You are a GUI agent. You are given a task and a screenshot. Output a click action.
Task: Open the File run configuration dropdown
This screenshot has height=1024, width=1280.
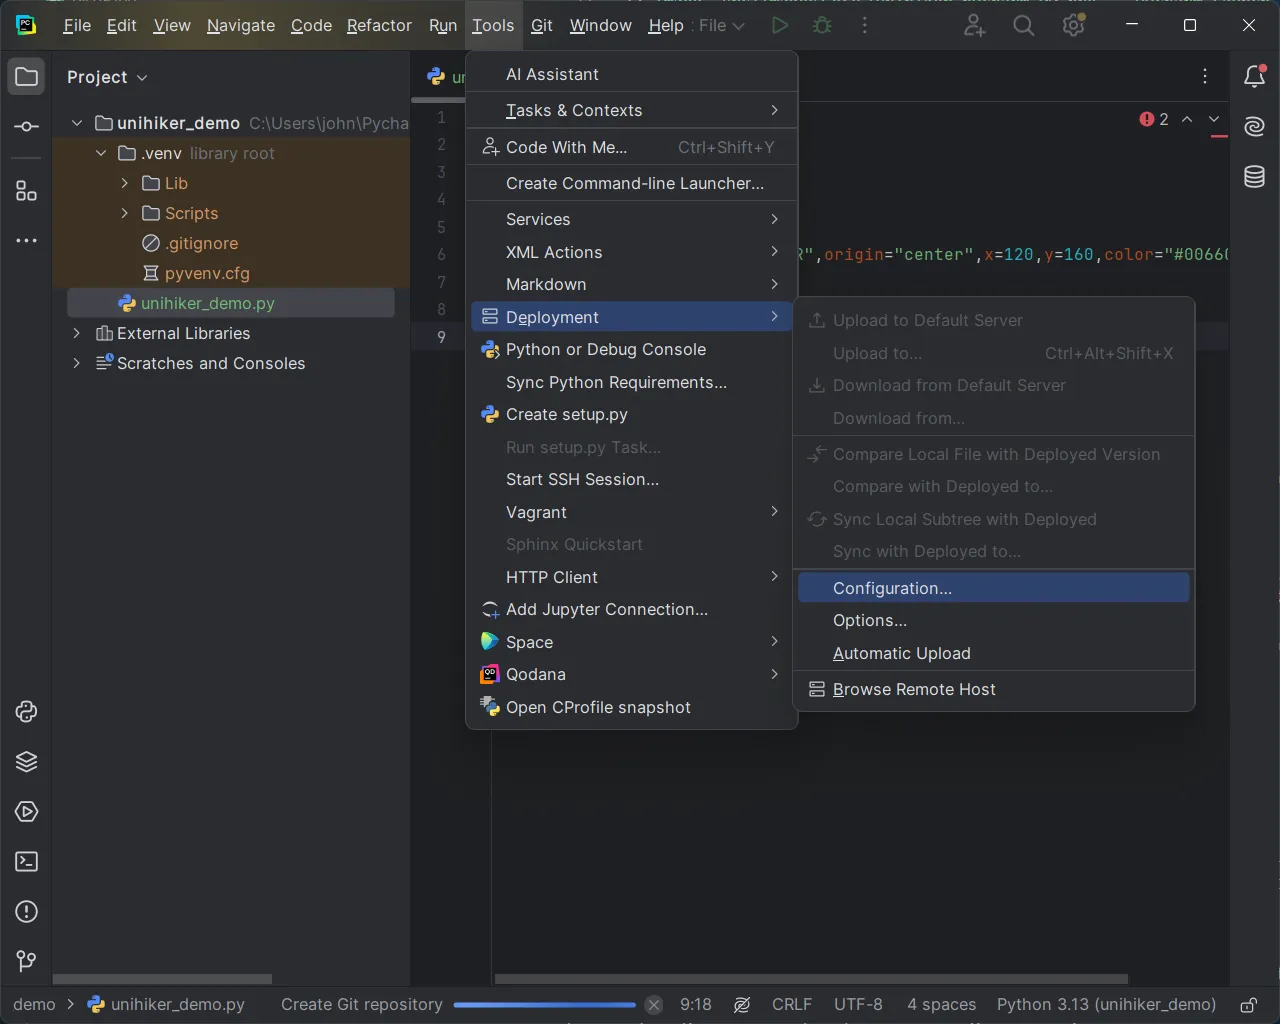point(721,26)
